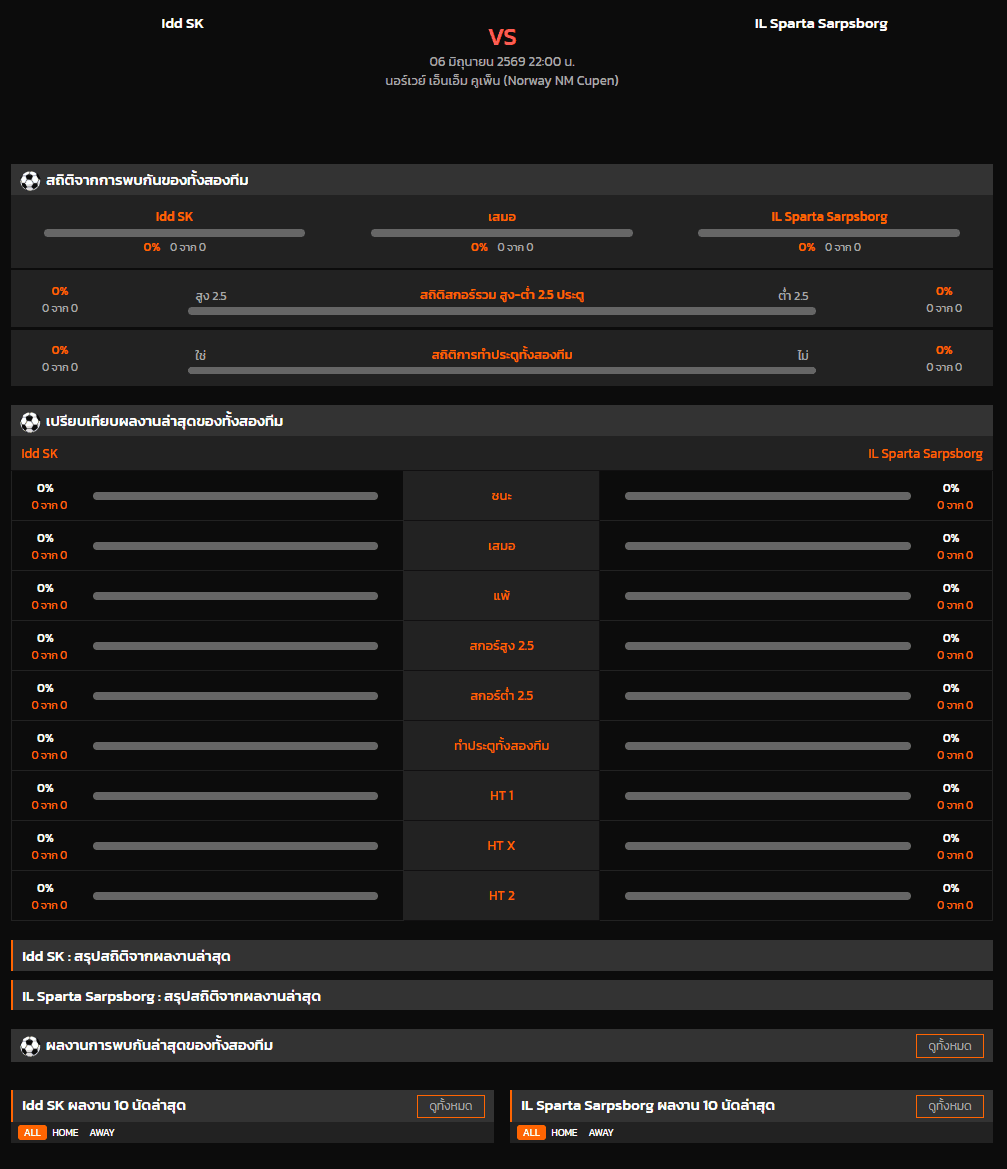Click the soccer ball icon beside head-to-head statistics
1007x1169 pixels.
click(30, 180)
